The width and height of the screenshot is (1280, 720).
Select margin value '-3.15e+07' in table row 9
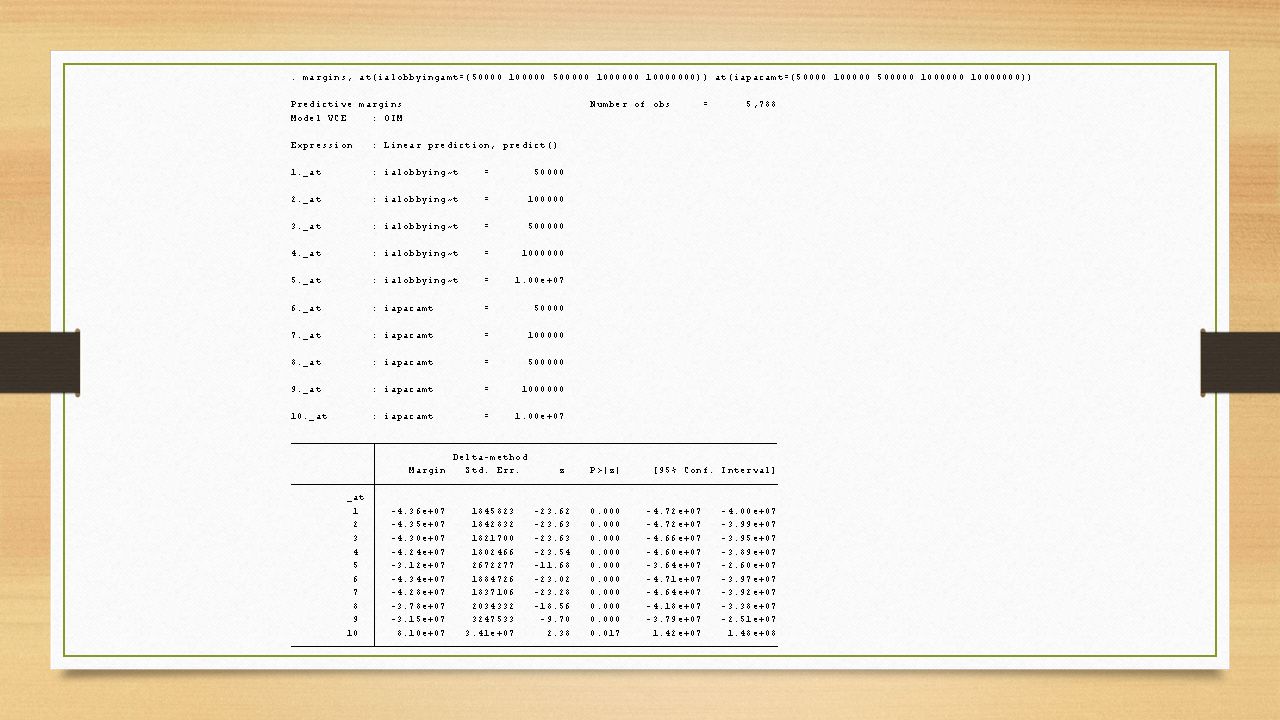click(419, 619)
